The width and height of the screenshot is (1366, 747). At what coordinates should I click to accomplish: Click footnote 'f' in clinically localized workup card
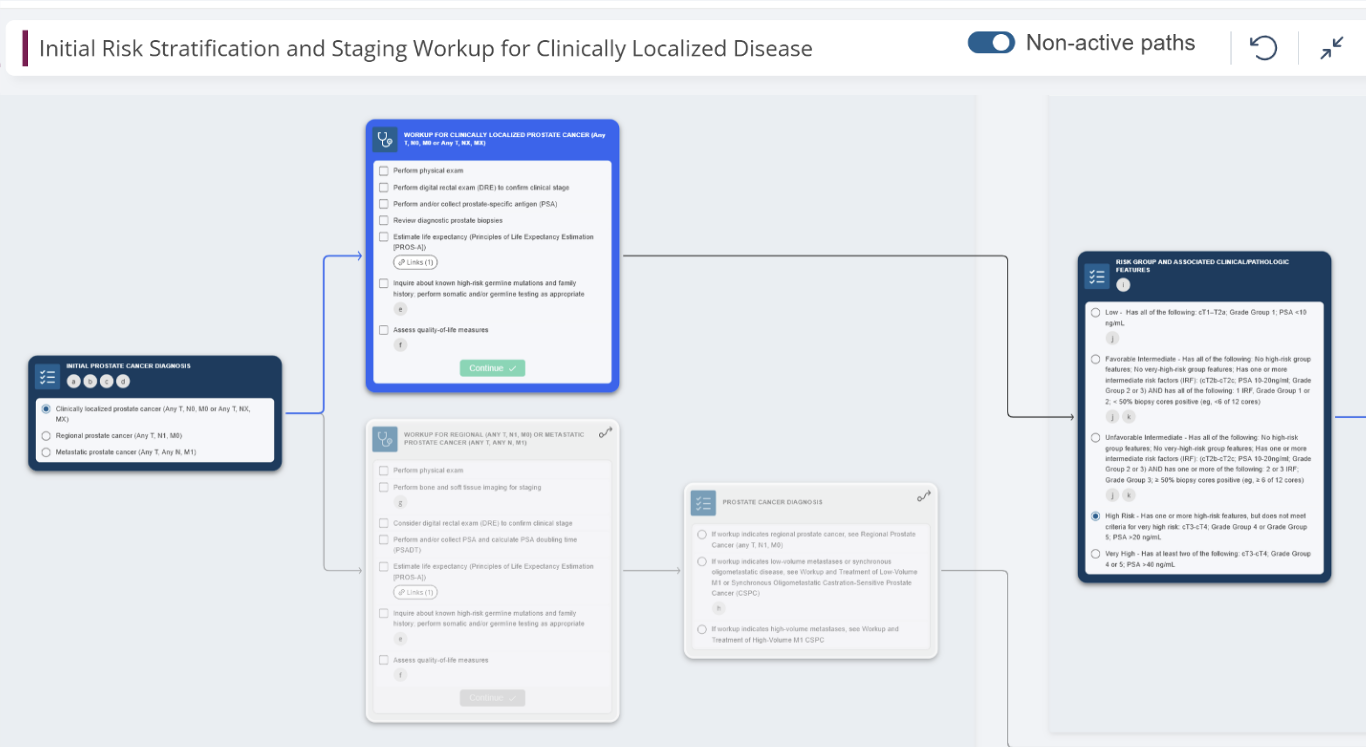(x=401, y=344)
